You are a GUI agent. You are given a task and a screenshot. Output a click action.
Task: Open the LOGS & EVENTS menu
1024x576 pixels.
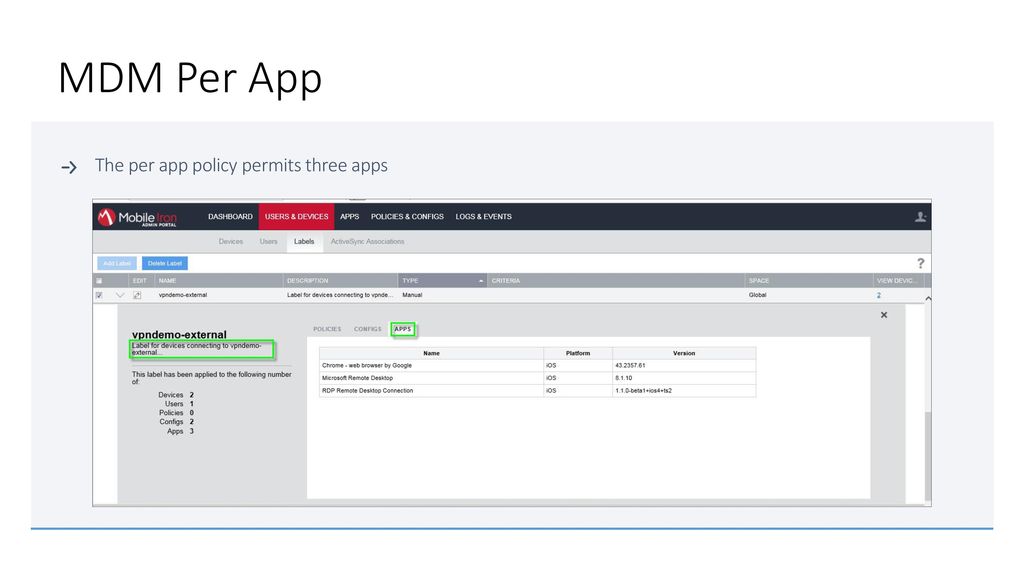click(x=483, y=217)
